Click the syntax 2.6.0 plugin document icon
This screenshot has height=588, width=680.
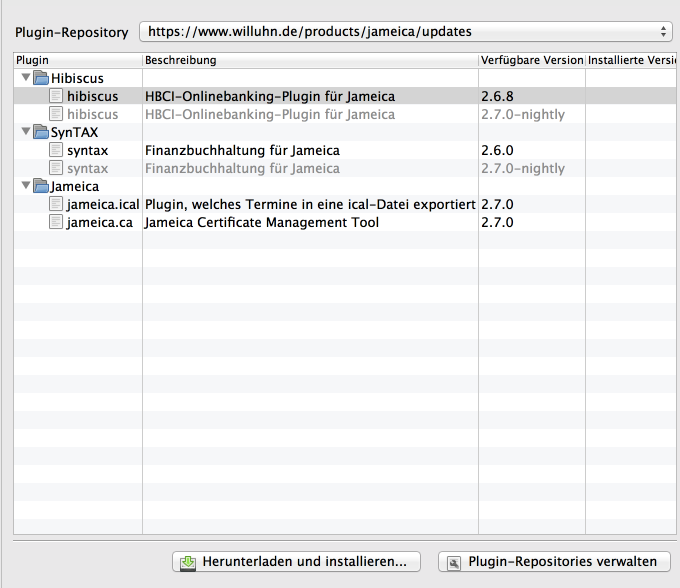(x=57, y=150)
